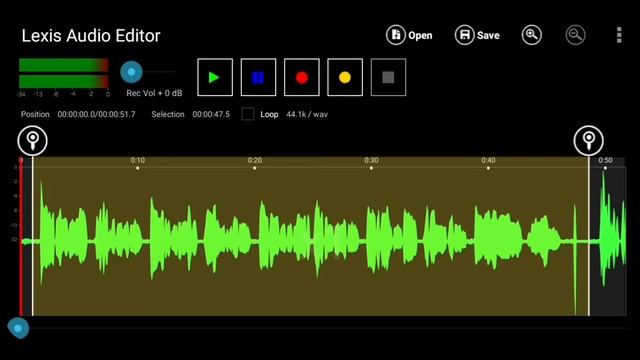Zoom out of the waveform
The width and height of the screenshot is (640, 360).
pyautogui.click(x=575, y=35)
